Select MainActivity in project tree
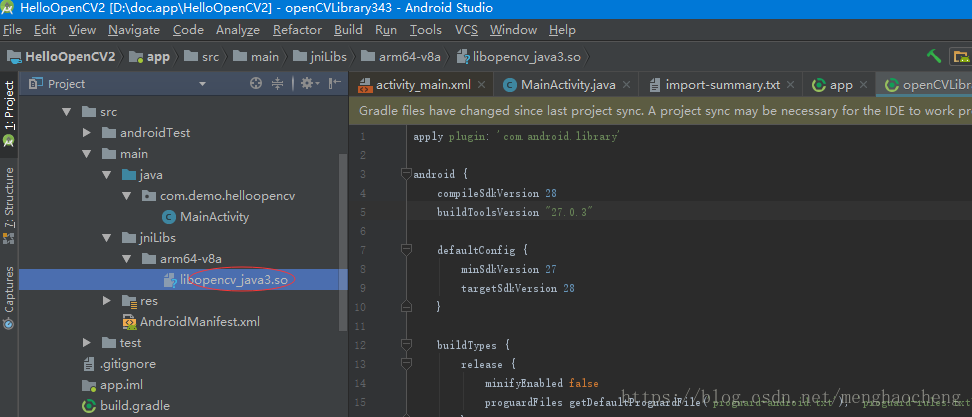Image resolution: width=972 pixels, height=417 pixels. (x=214, y=217)
